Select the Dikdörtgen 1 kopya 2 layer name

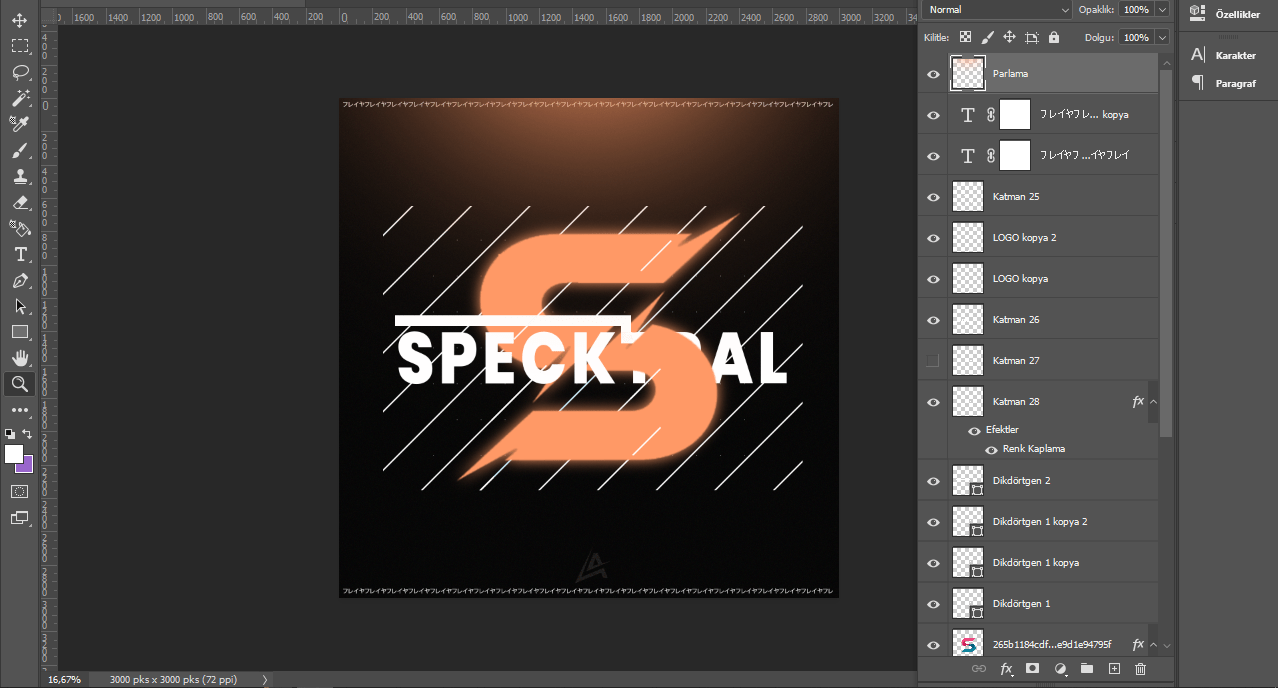click(1040, 522)
